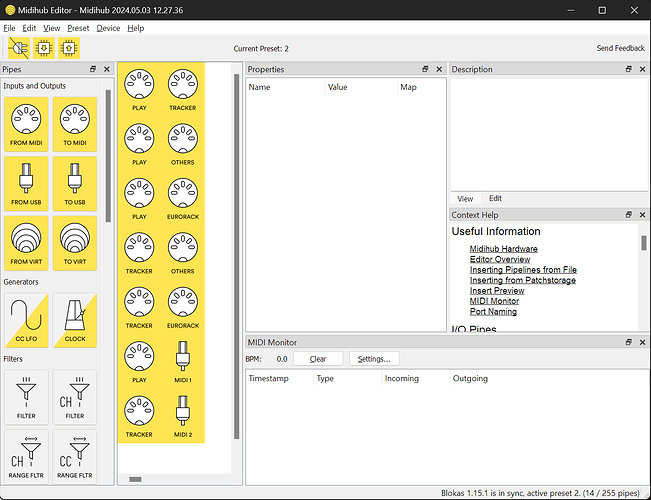This screenshot has width=651, height=500.
Task: Select the OTHERS pipe next to TRACKER
Action: click(x=183, y=253)
